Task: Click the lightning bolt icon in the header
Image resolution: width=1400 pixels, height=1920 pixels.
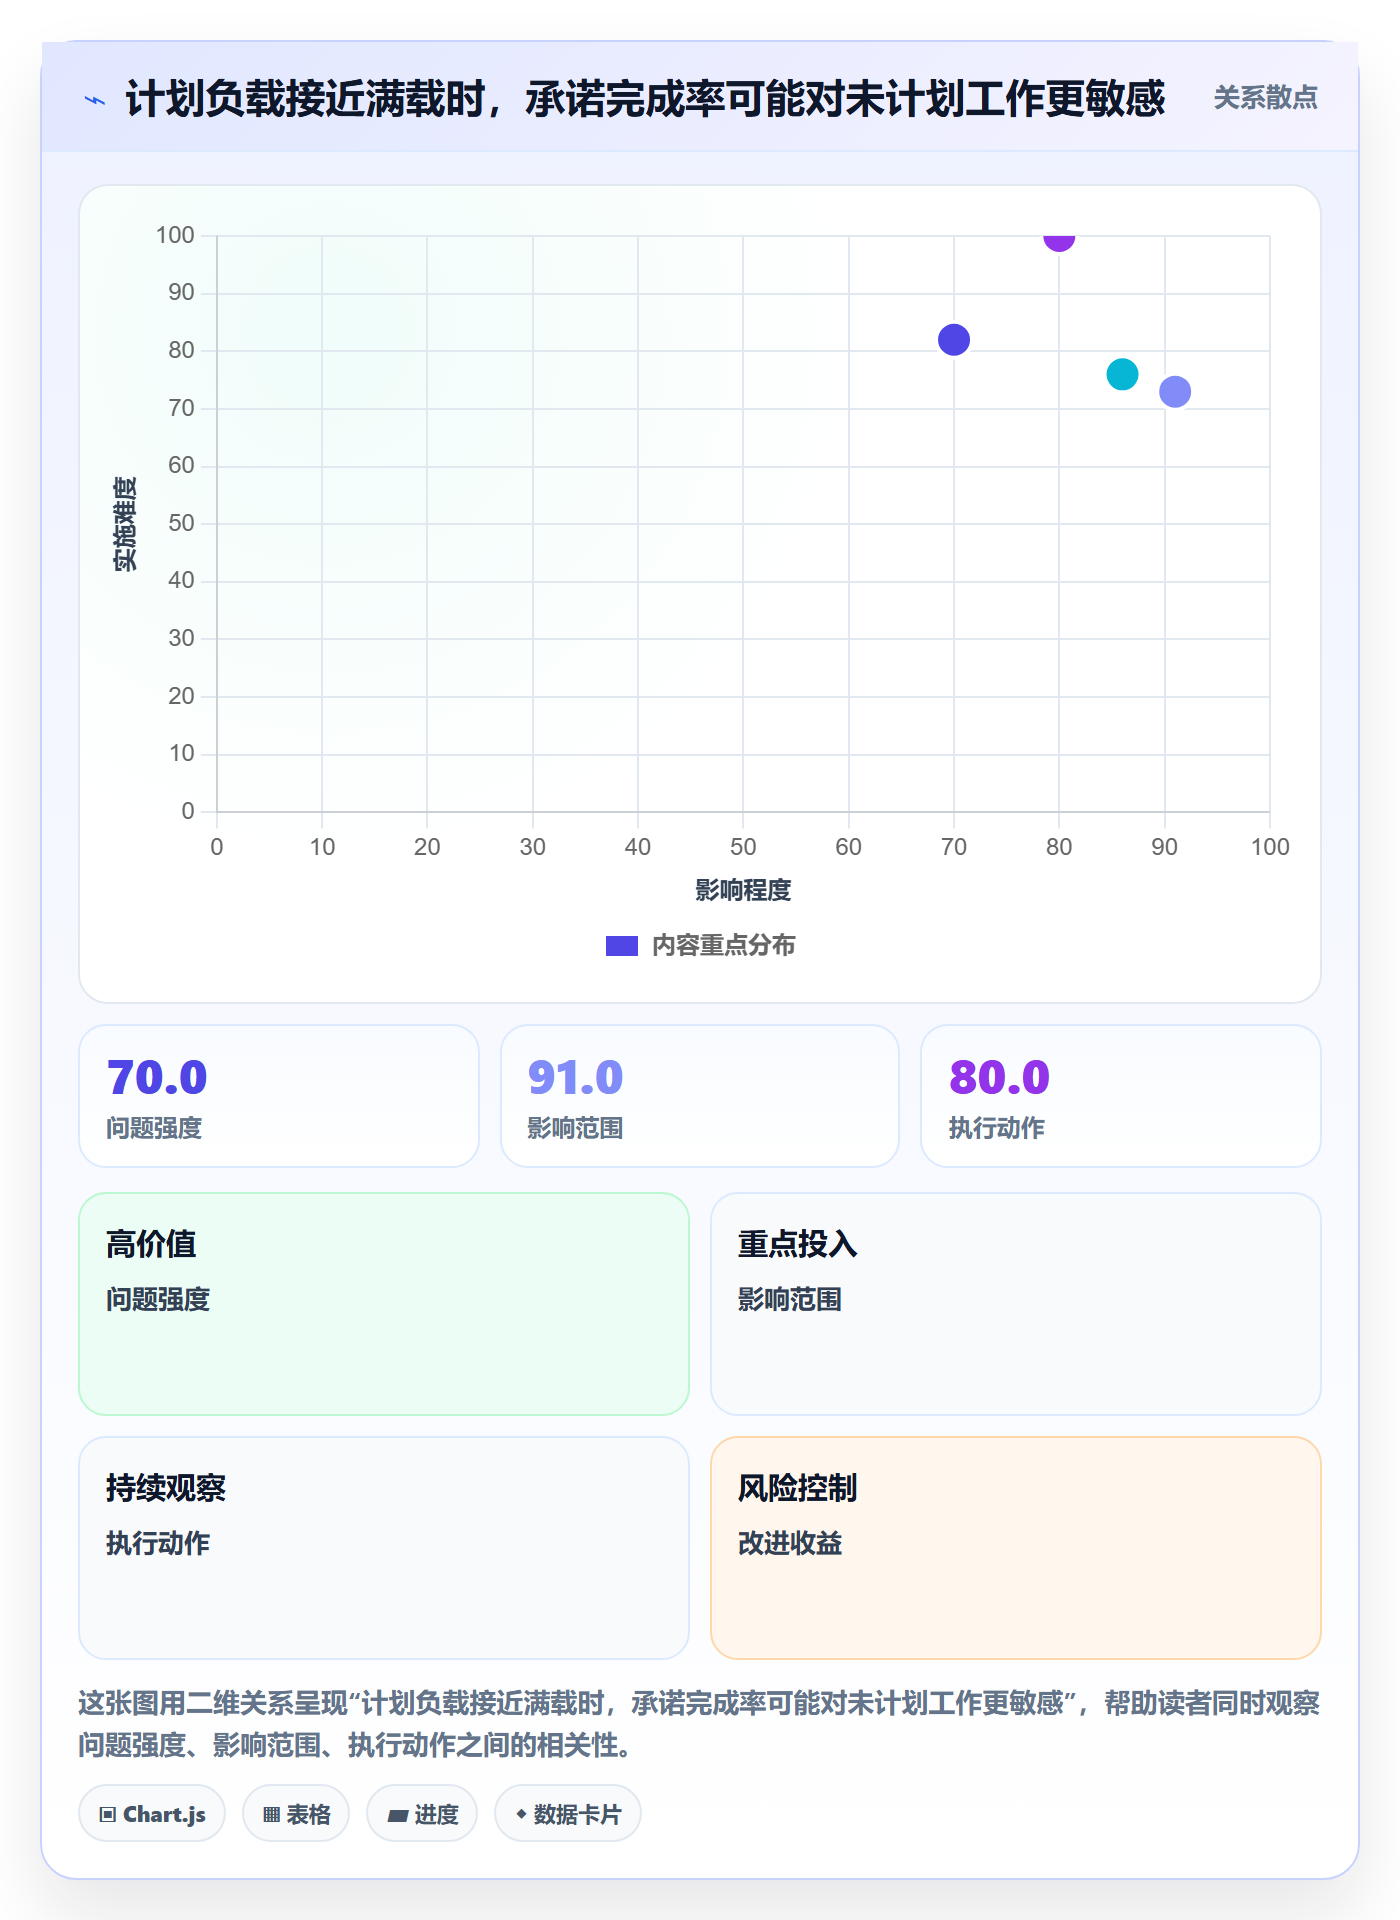Action: pyautogui.click(x=95, y=100)
